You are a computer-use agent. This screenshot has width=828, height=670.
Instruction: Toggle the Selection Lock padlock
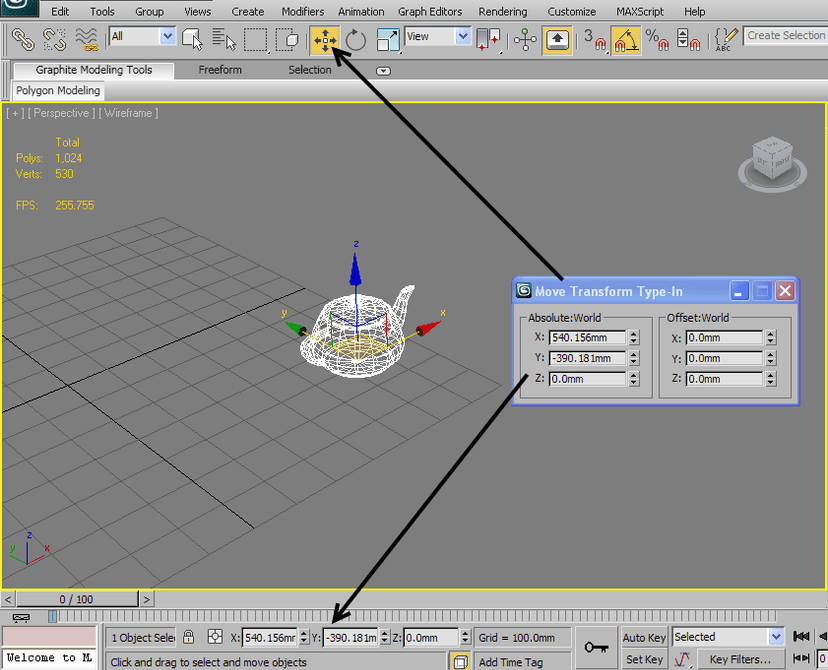(x=189, y=637)
